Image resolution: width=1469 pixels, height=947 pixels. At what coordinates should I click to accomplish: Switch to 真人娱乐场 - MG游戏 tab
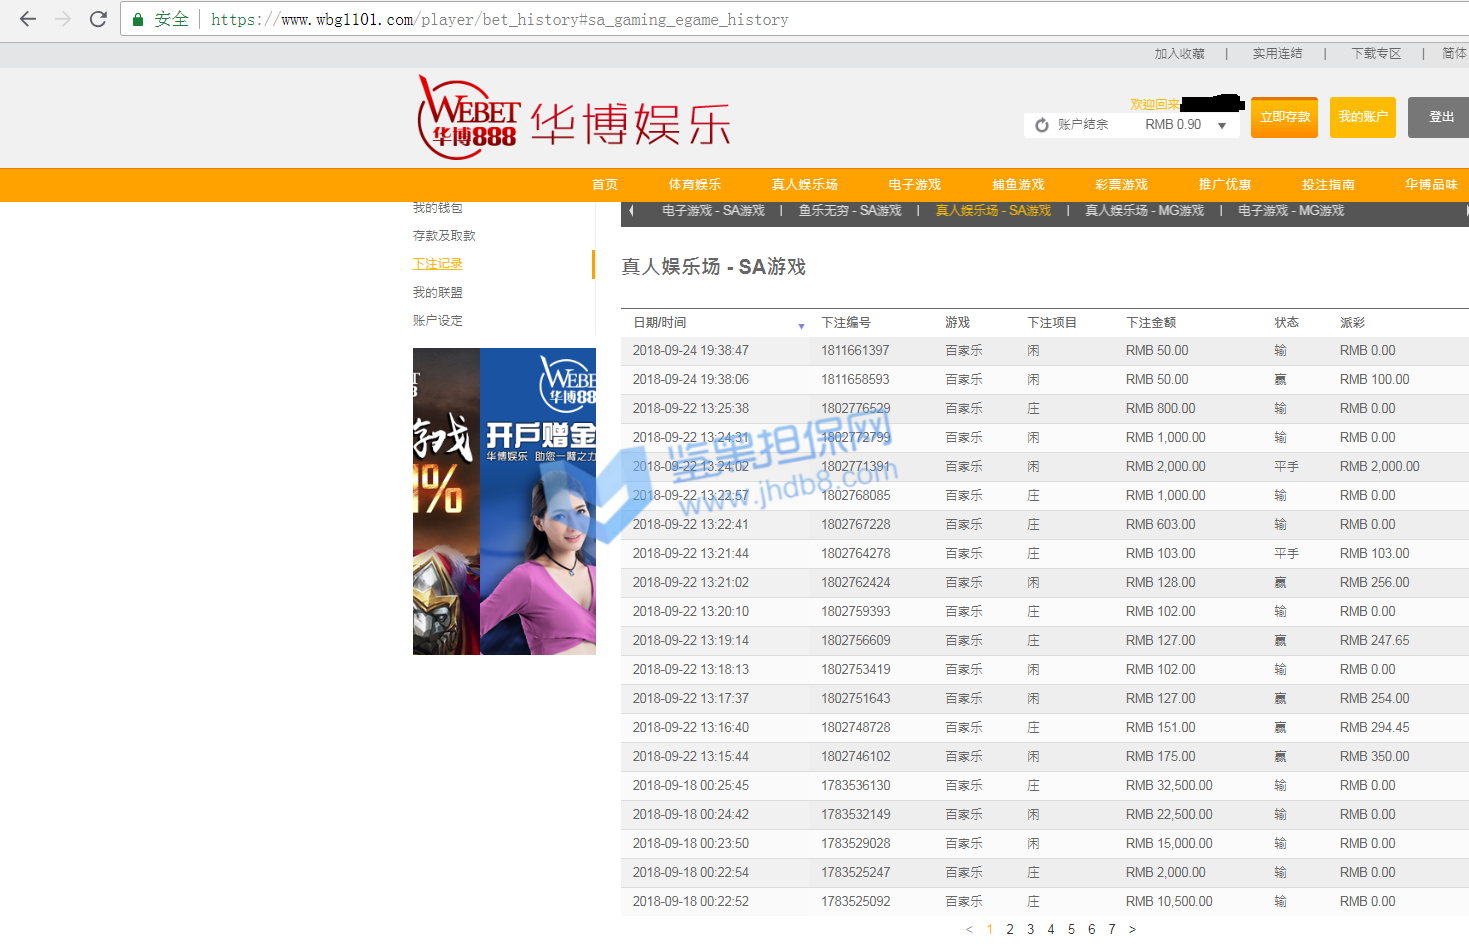[1144, 211]
